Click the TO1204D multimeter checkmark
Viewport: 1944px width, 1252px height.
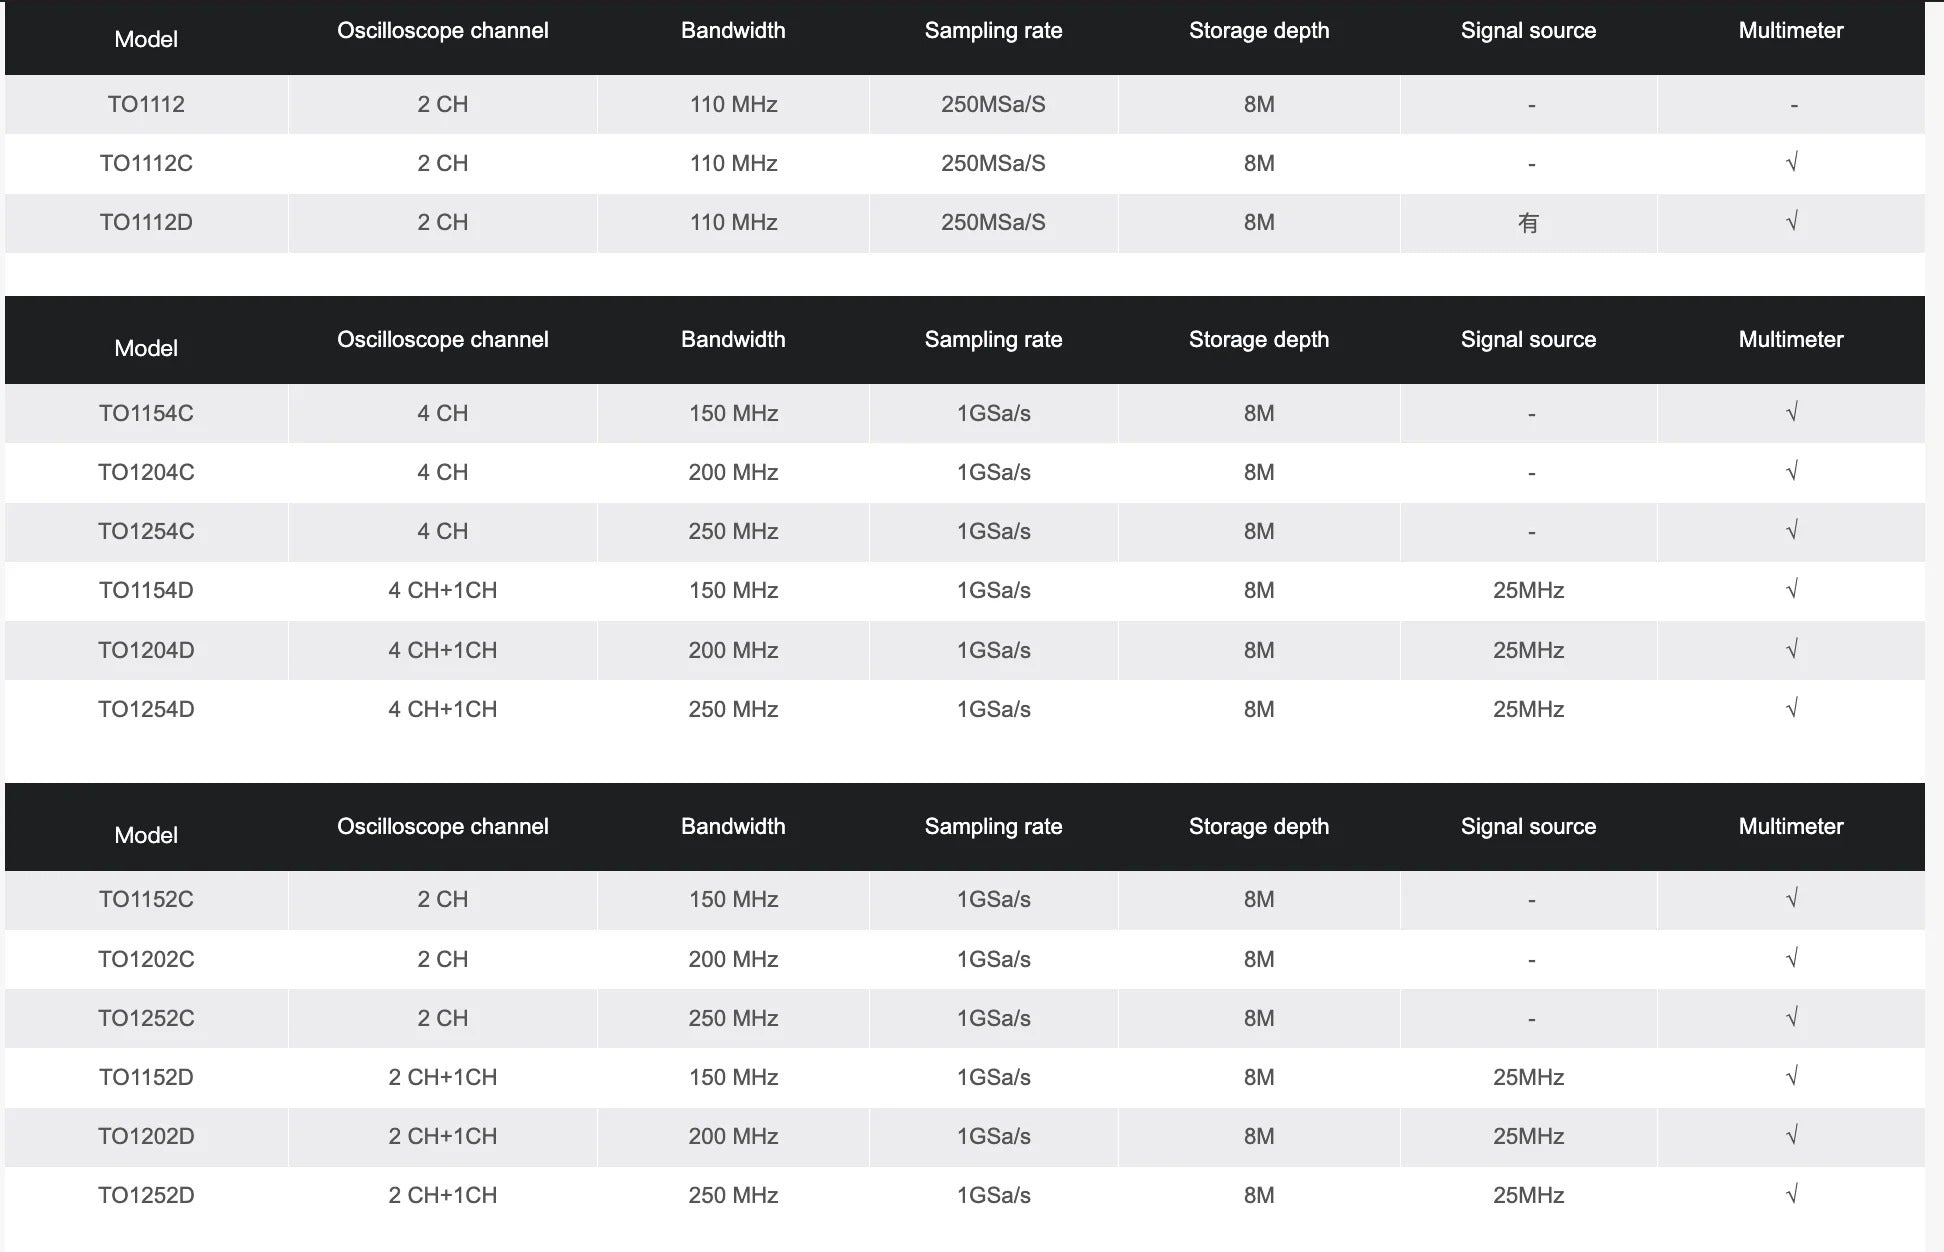pos(1791,649)
